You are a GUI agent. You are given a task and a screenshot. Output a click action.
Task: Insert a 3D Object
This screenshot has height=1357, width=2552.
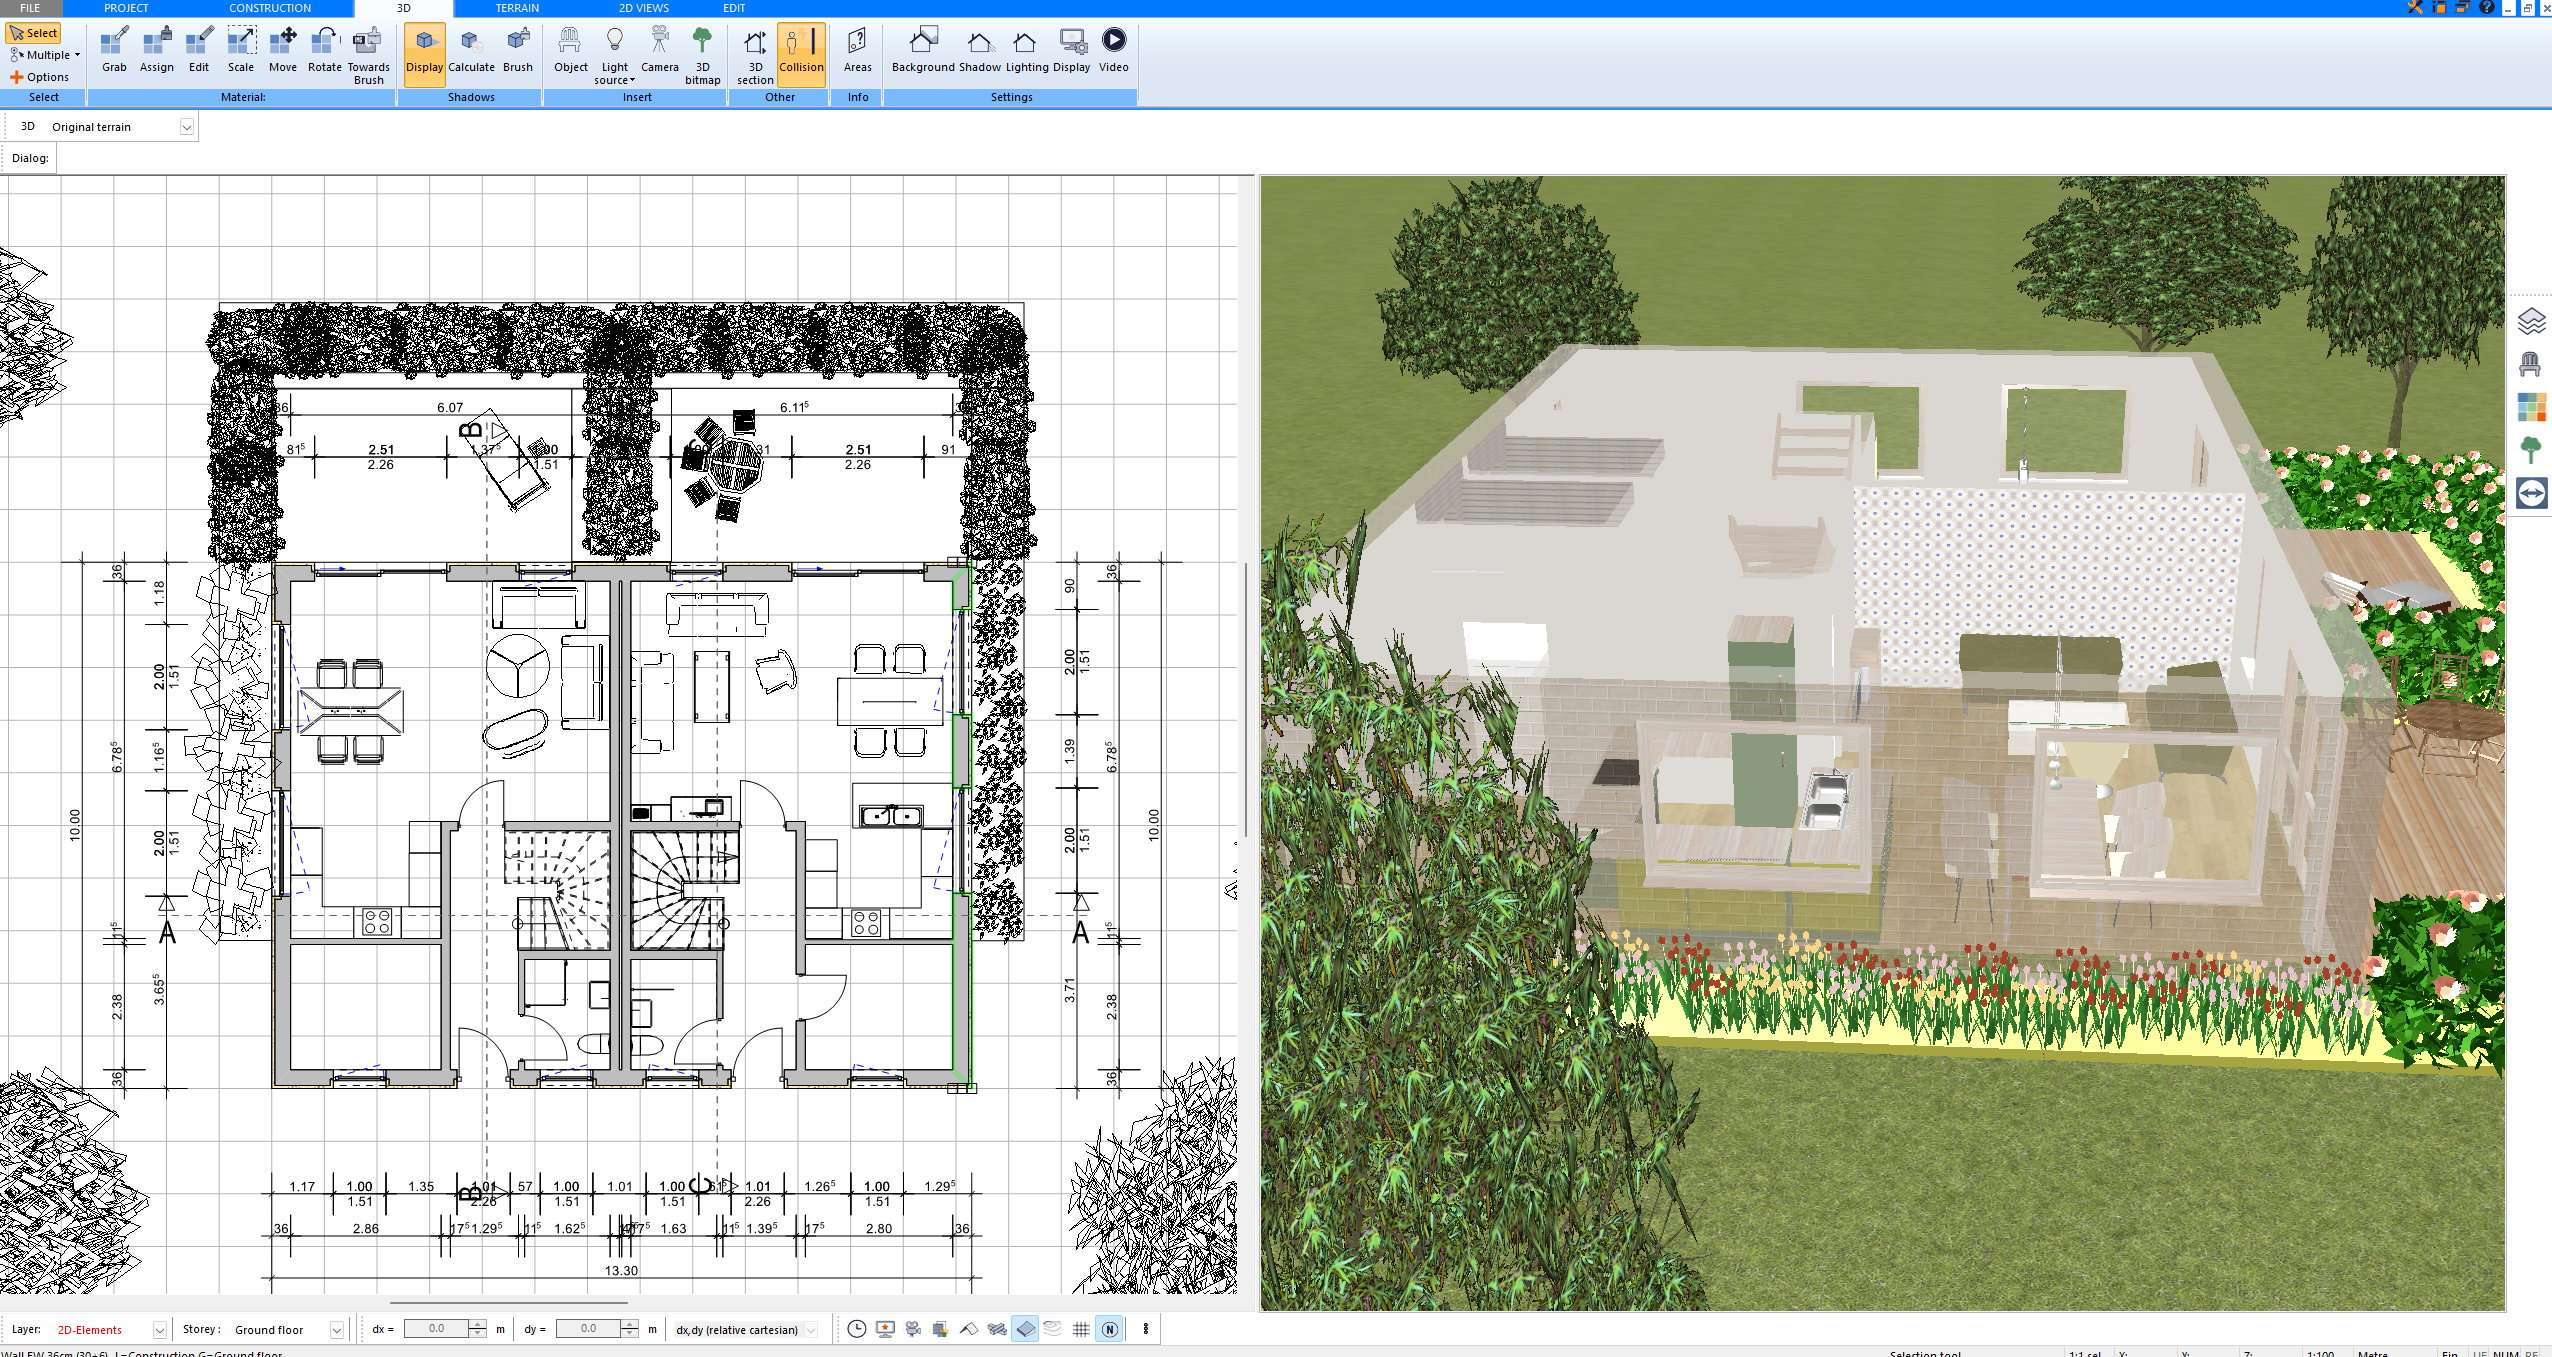tap(571, 52)
